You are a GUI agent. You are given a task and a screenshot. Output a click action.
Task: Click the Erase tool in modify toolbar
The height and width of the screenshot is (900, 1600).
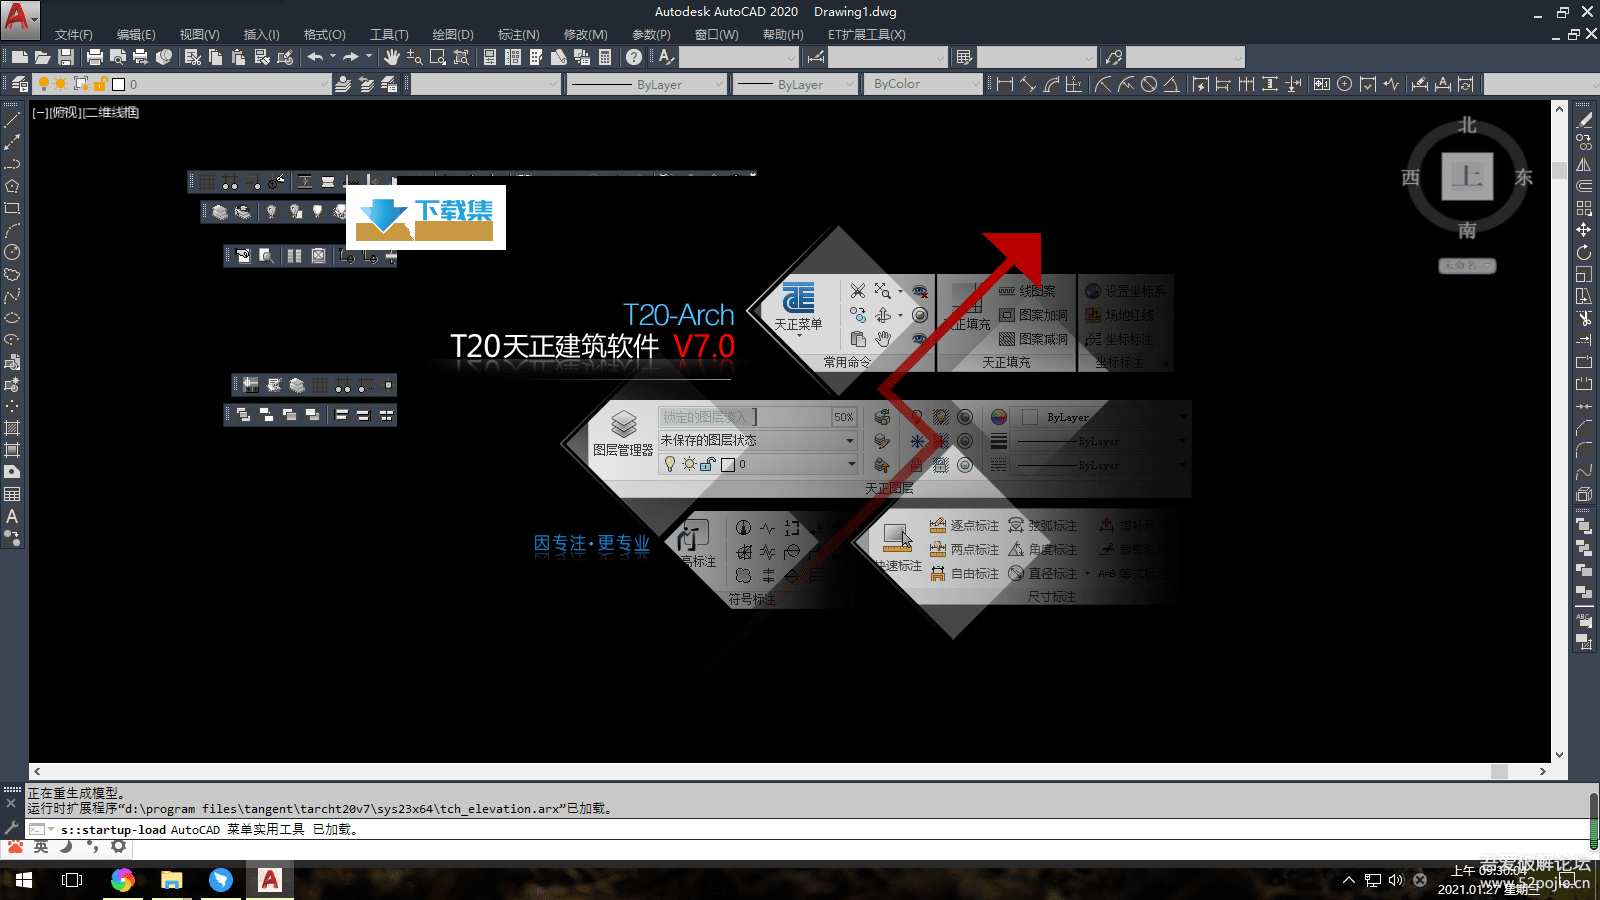(x=1584, y=120)
